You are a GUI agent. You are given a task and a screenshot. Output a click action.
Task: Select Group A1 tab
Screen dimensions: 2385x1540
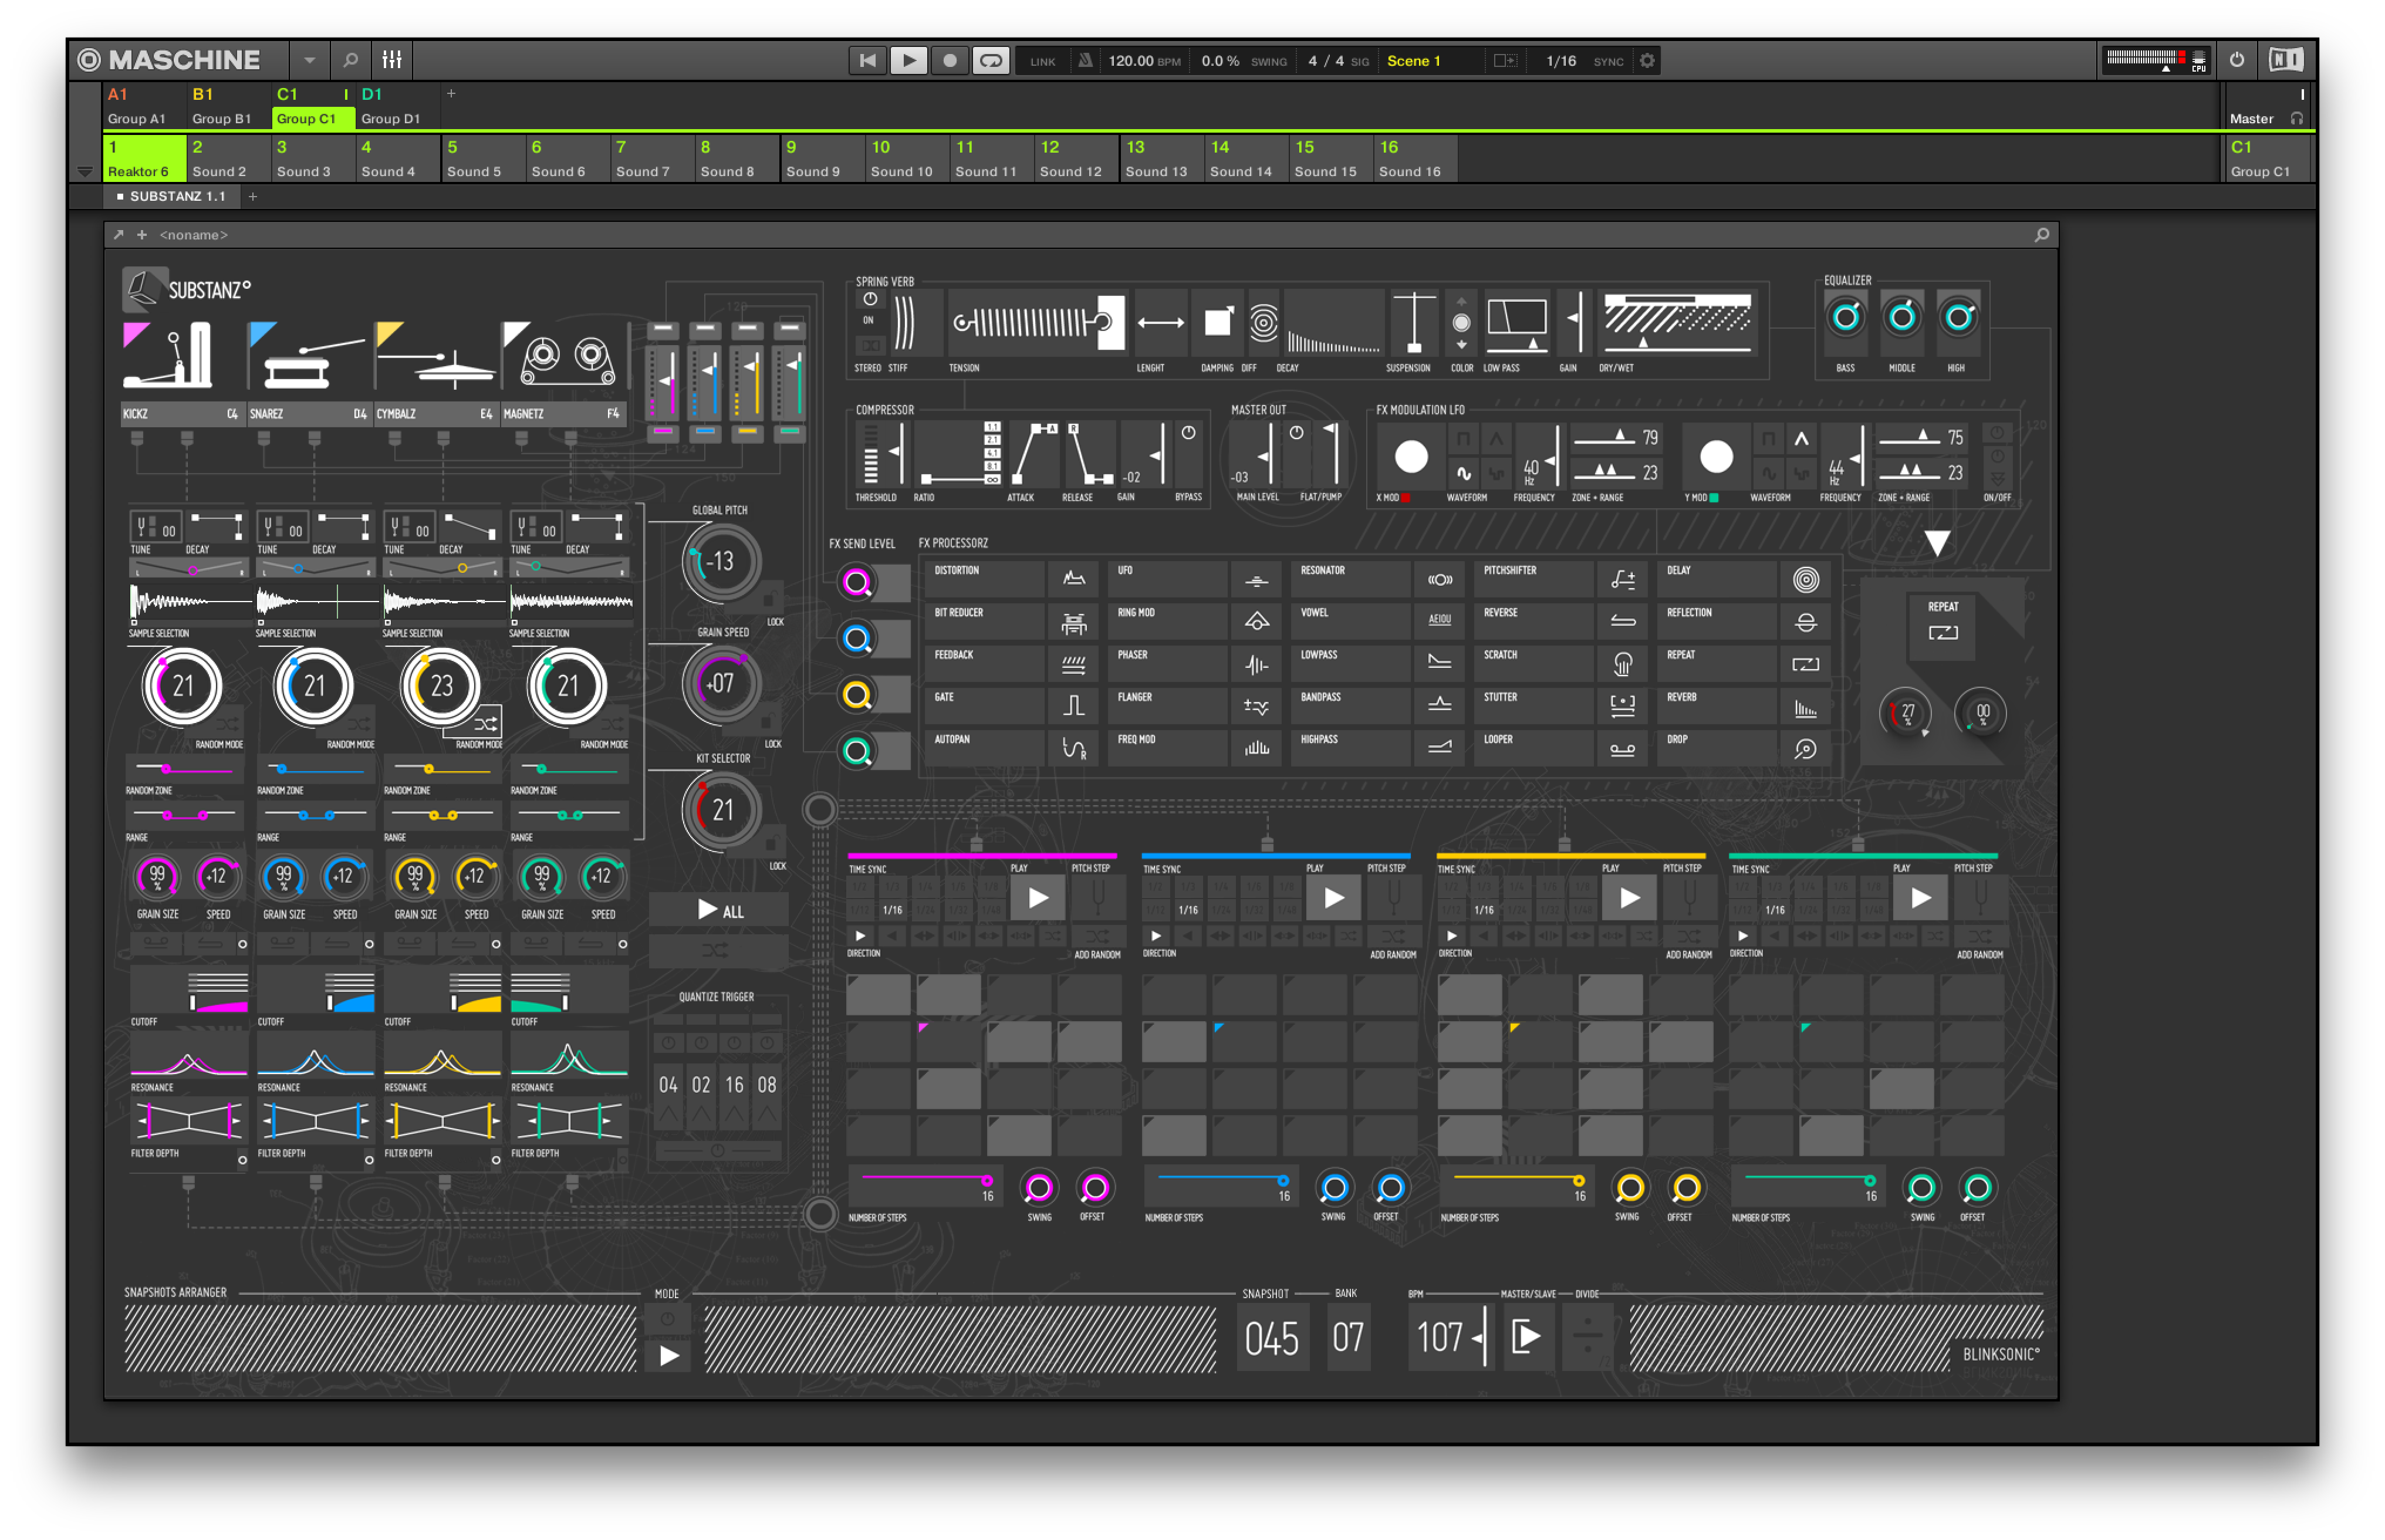[x=143, y=106]
